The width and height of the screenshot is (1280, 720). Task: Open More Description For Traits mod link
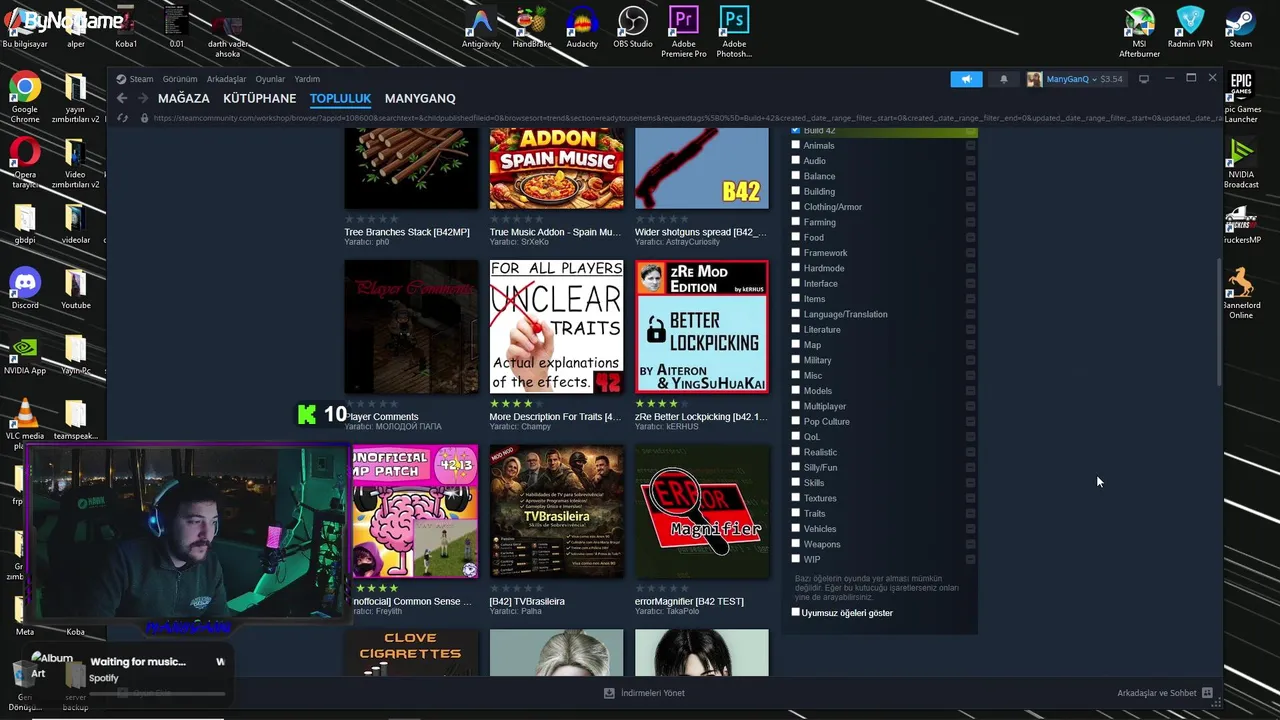coord(555,417)
